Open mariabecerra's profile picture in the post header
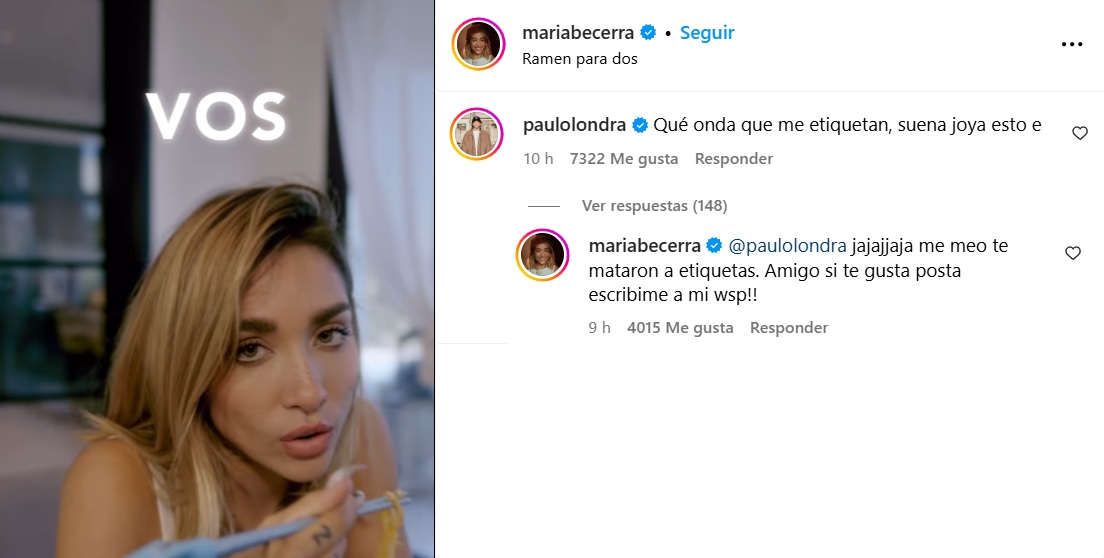The width and height of the screenshot is (1104, 558). 478,44
